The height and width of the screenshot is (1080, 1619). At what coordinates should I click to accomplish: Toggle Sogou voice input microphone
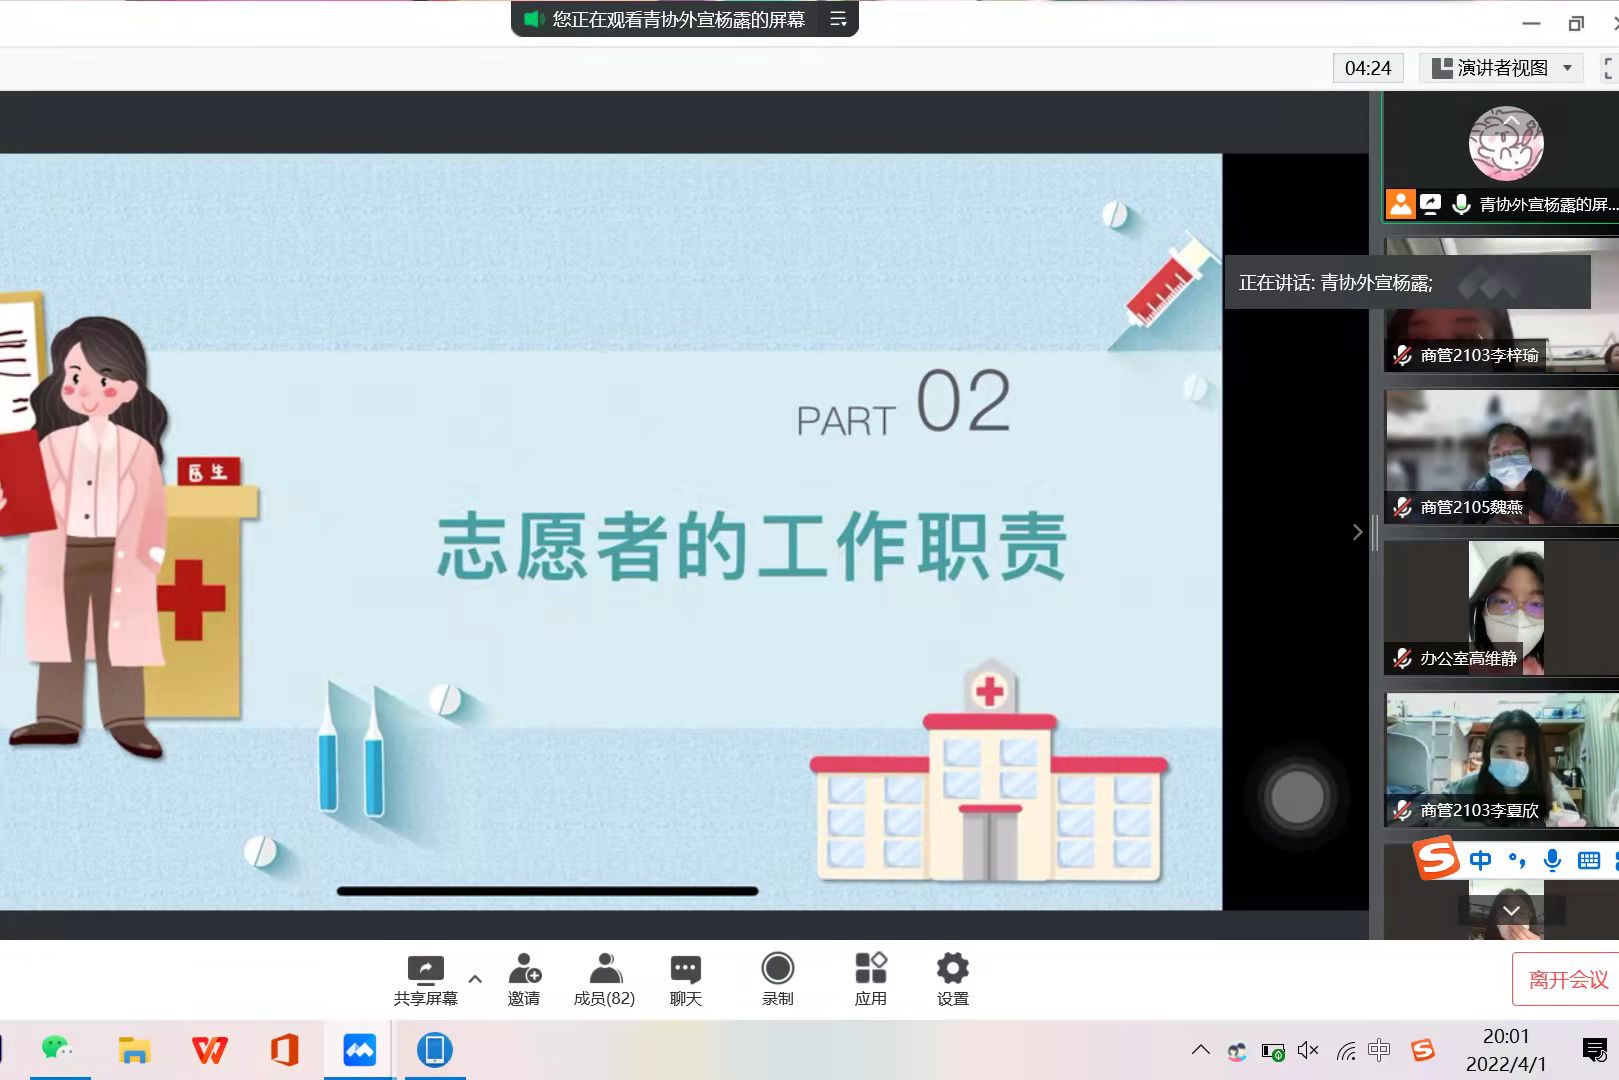pyautogui.click(x=1552, y=860)
